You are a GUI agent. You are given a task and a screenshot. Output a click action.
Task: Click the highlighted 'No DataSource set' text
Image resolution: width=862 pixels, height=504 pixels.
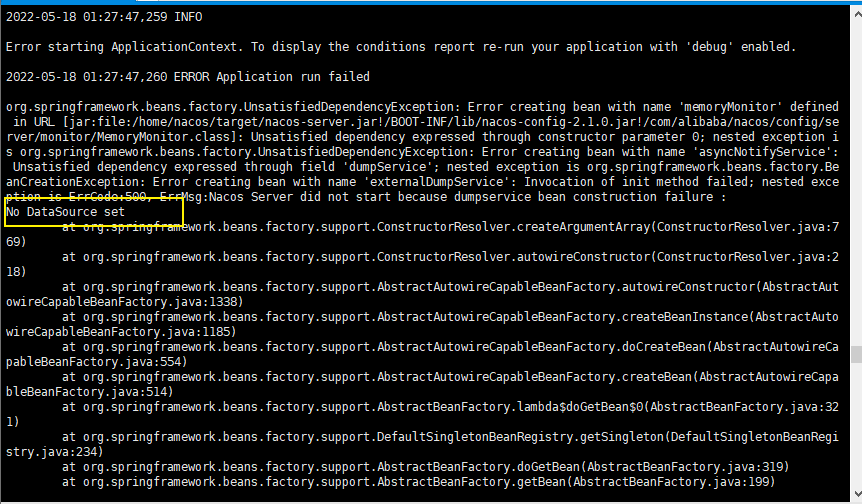pyautogui.click(x=65, y=212)
